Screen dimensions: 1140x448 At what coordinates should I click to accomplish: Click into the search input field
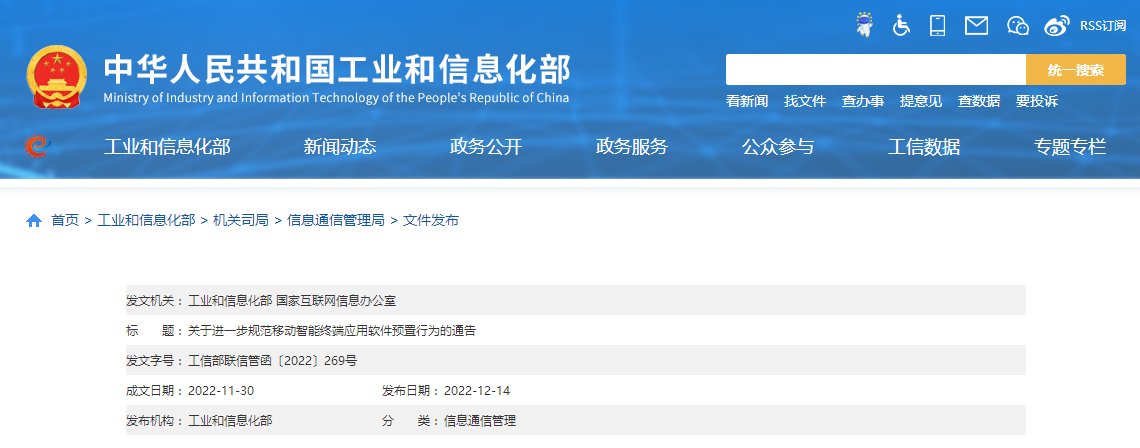pos(876,70)
